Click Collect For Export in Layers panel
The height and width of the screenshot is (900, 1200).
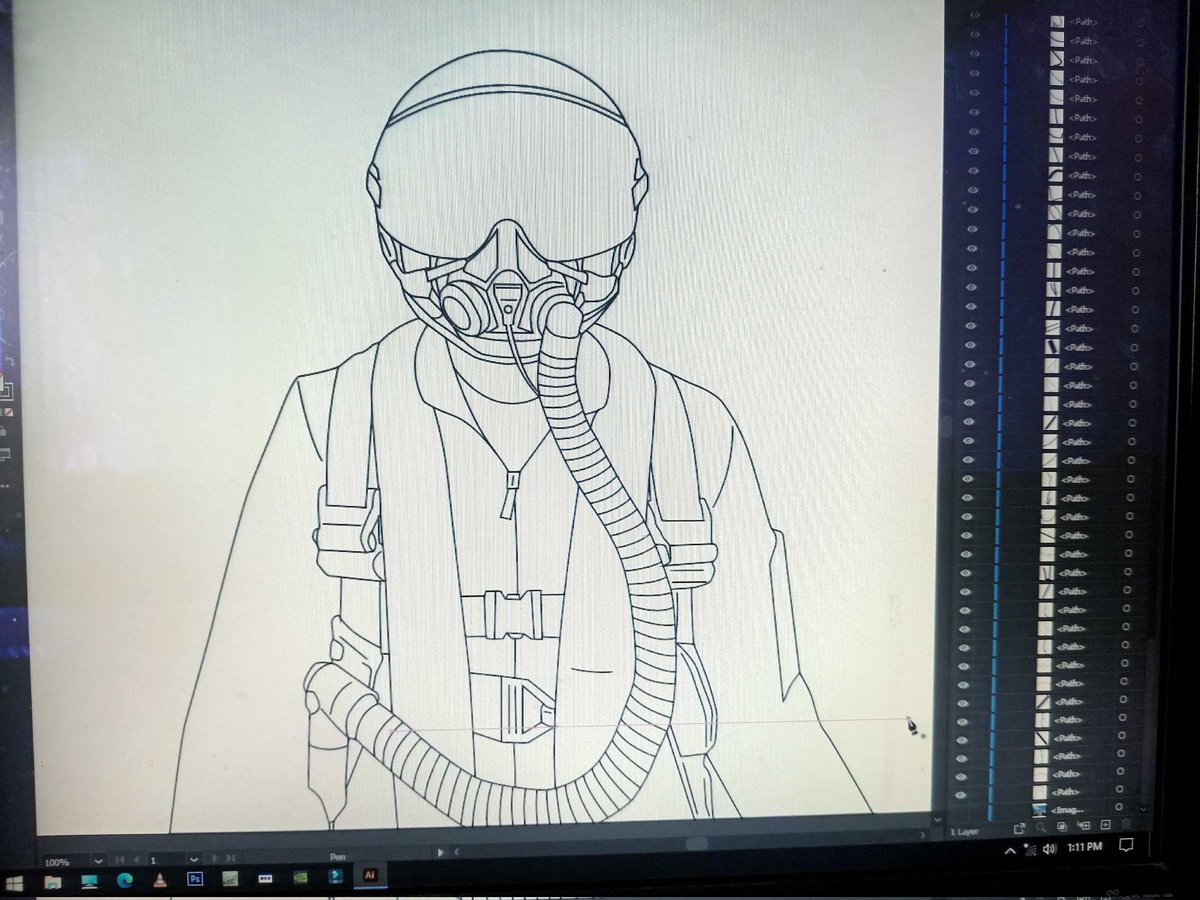[1019, 827]
